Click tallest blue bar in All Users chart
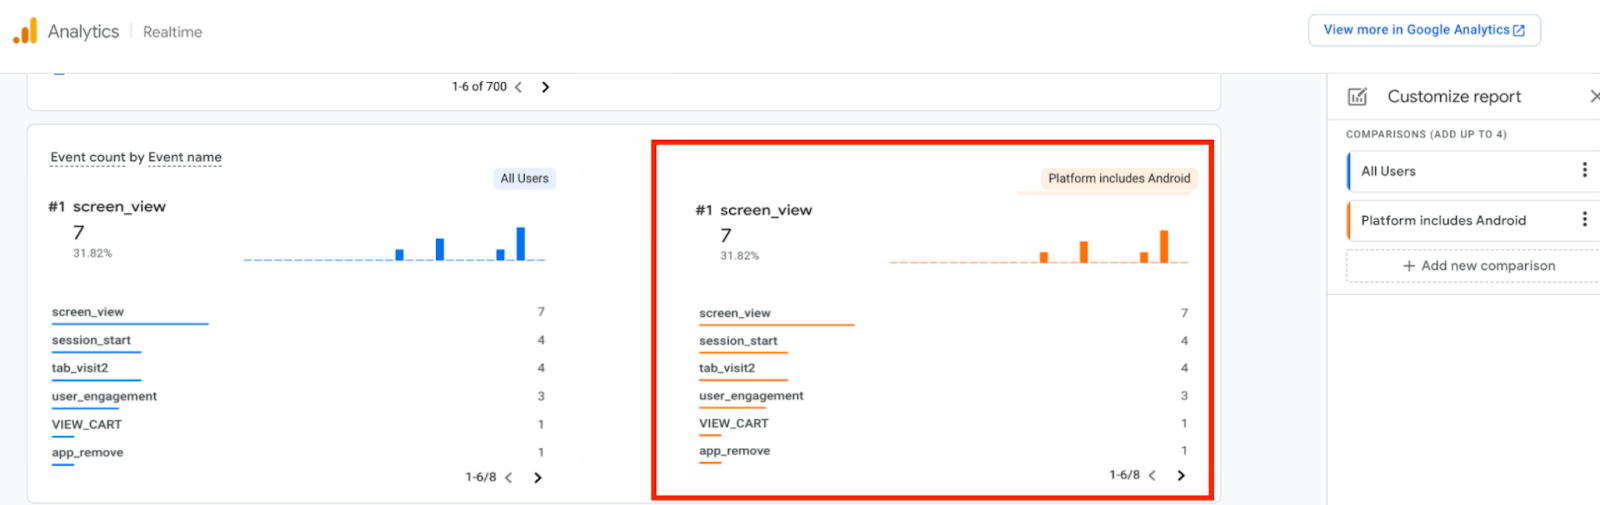 [520, 244]
